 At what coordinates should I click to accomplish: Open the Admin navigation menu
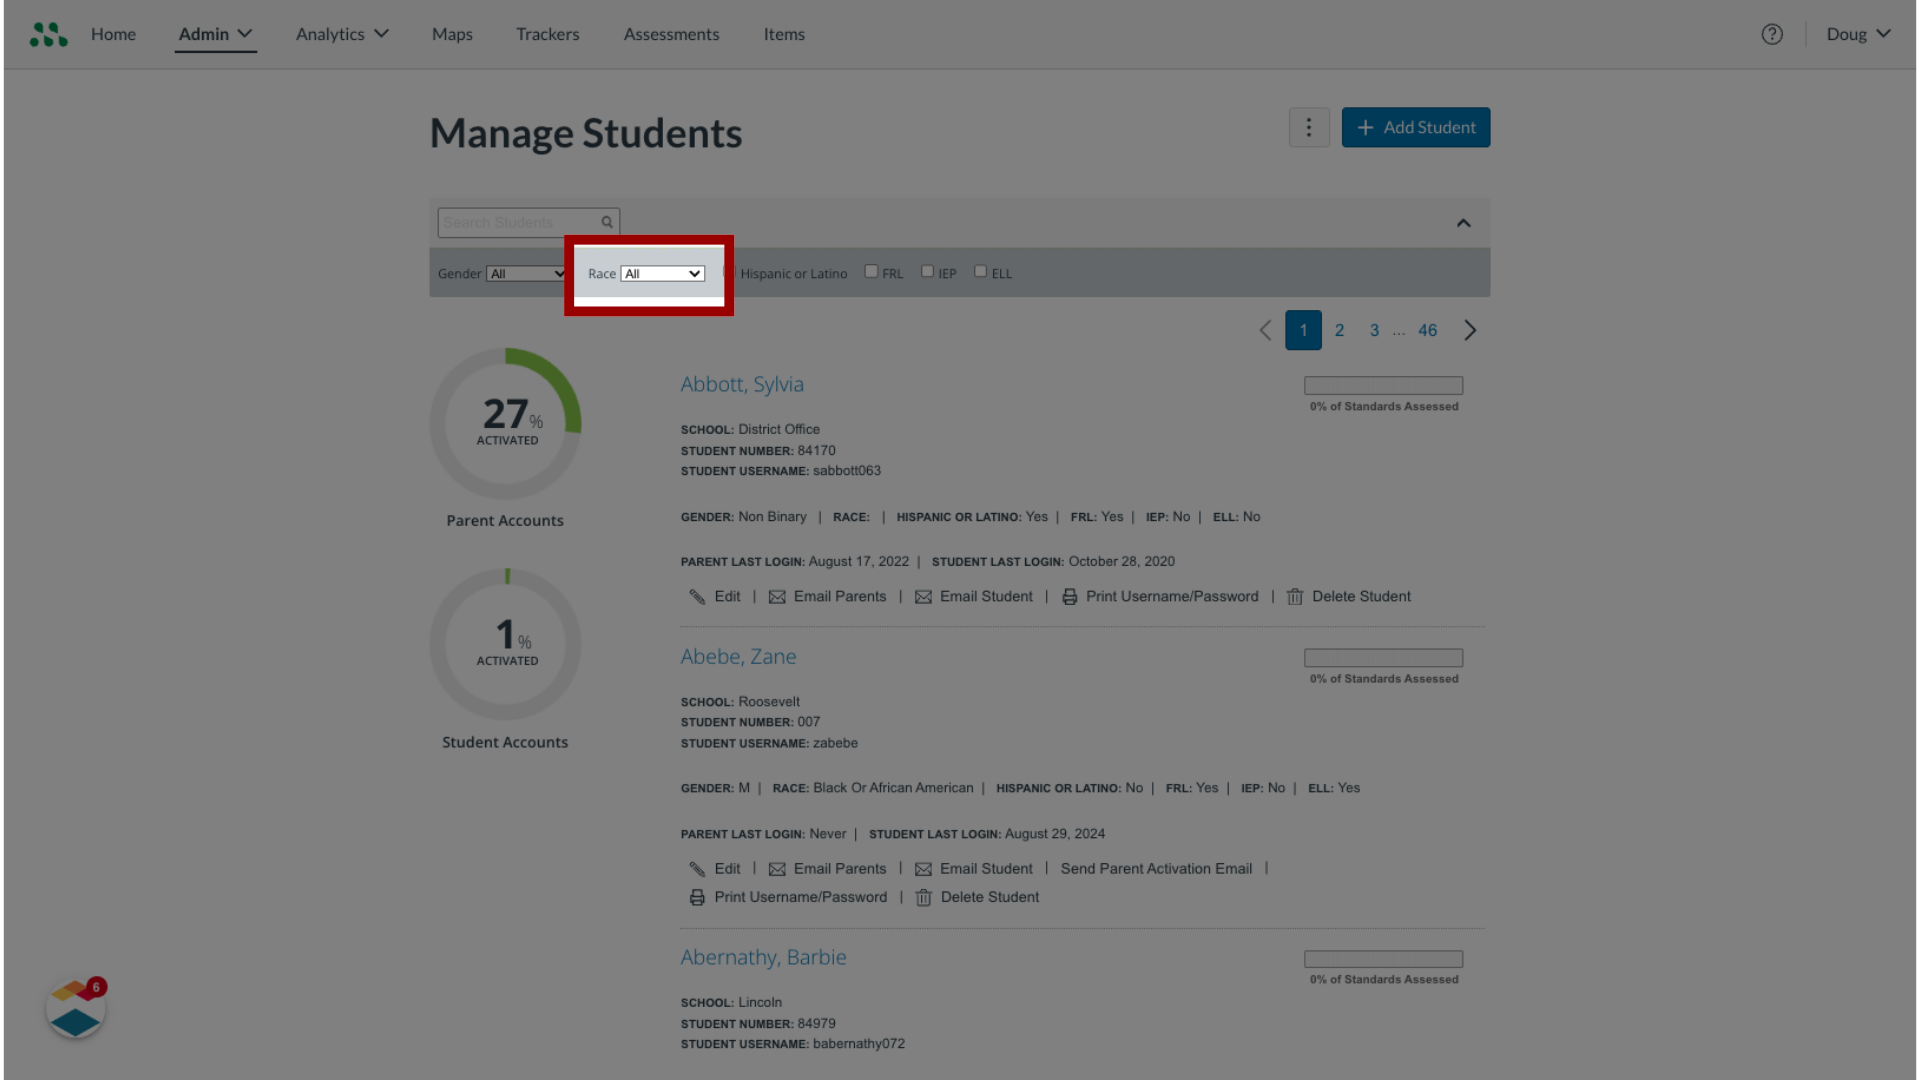coord(215,33)
